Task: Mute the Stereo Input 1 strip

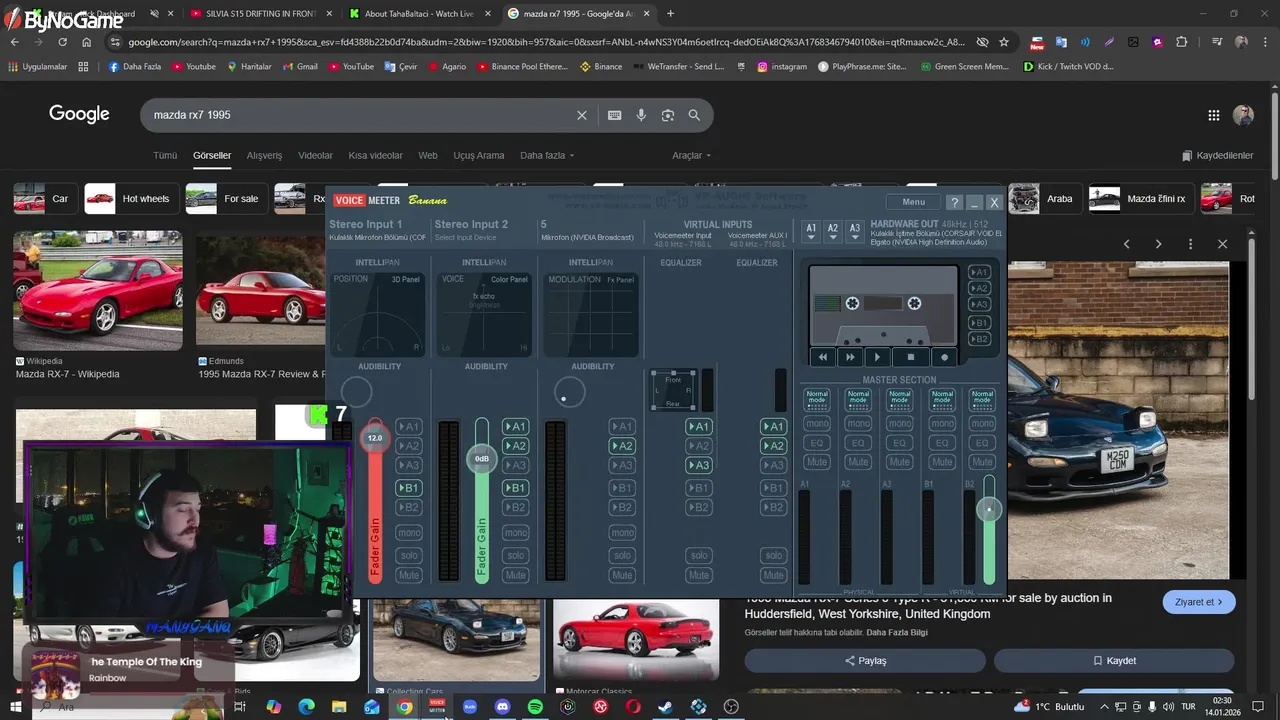Action: 409,575
